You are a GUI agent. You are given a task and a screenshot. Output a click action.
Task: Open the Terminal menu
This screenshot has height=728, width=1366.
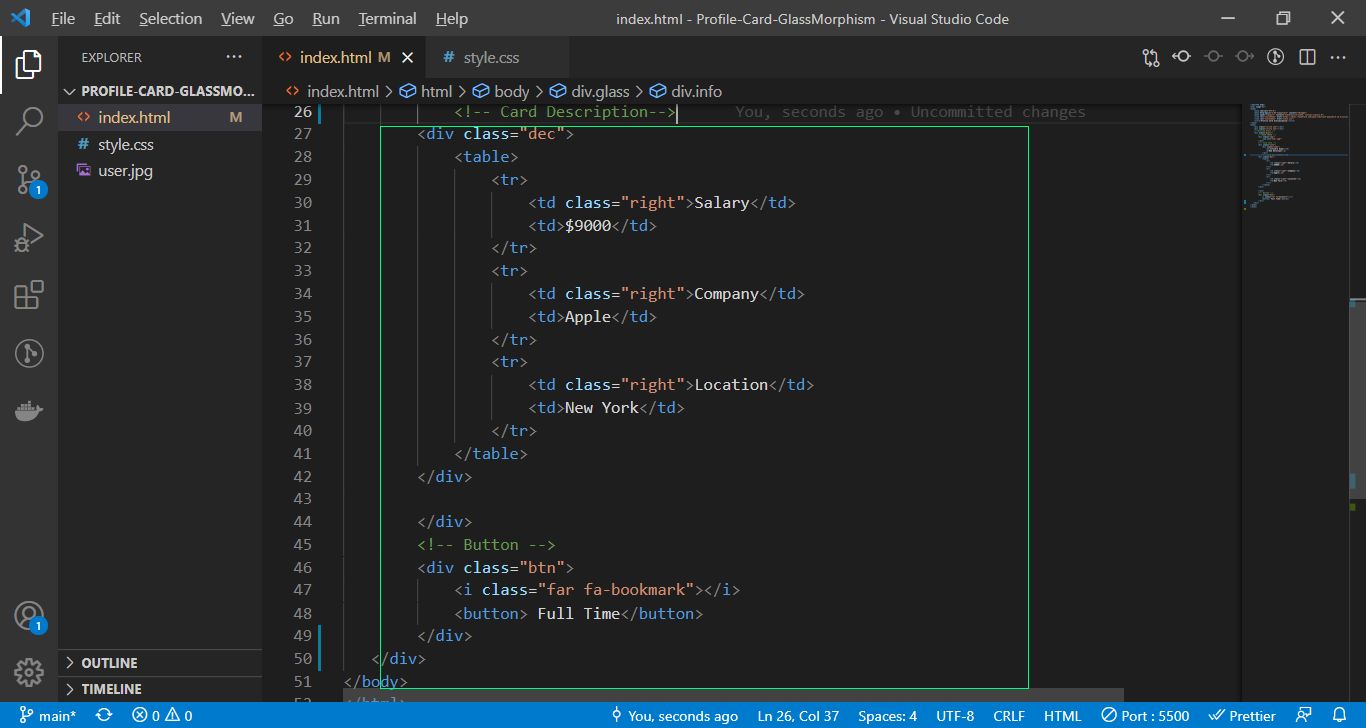(387, 18)
